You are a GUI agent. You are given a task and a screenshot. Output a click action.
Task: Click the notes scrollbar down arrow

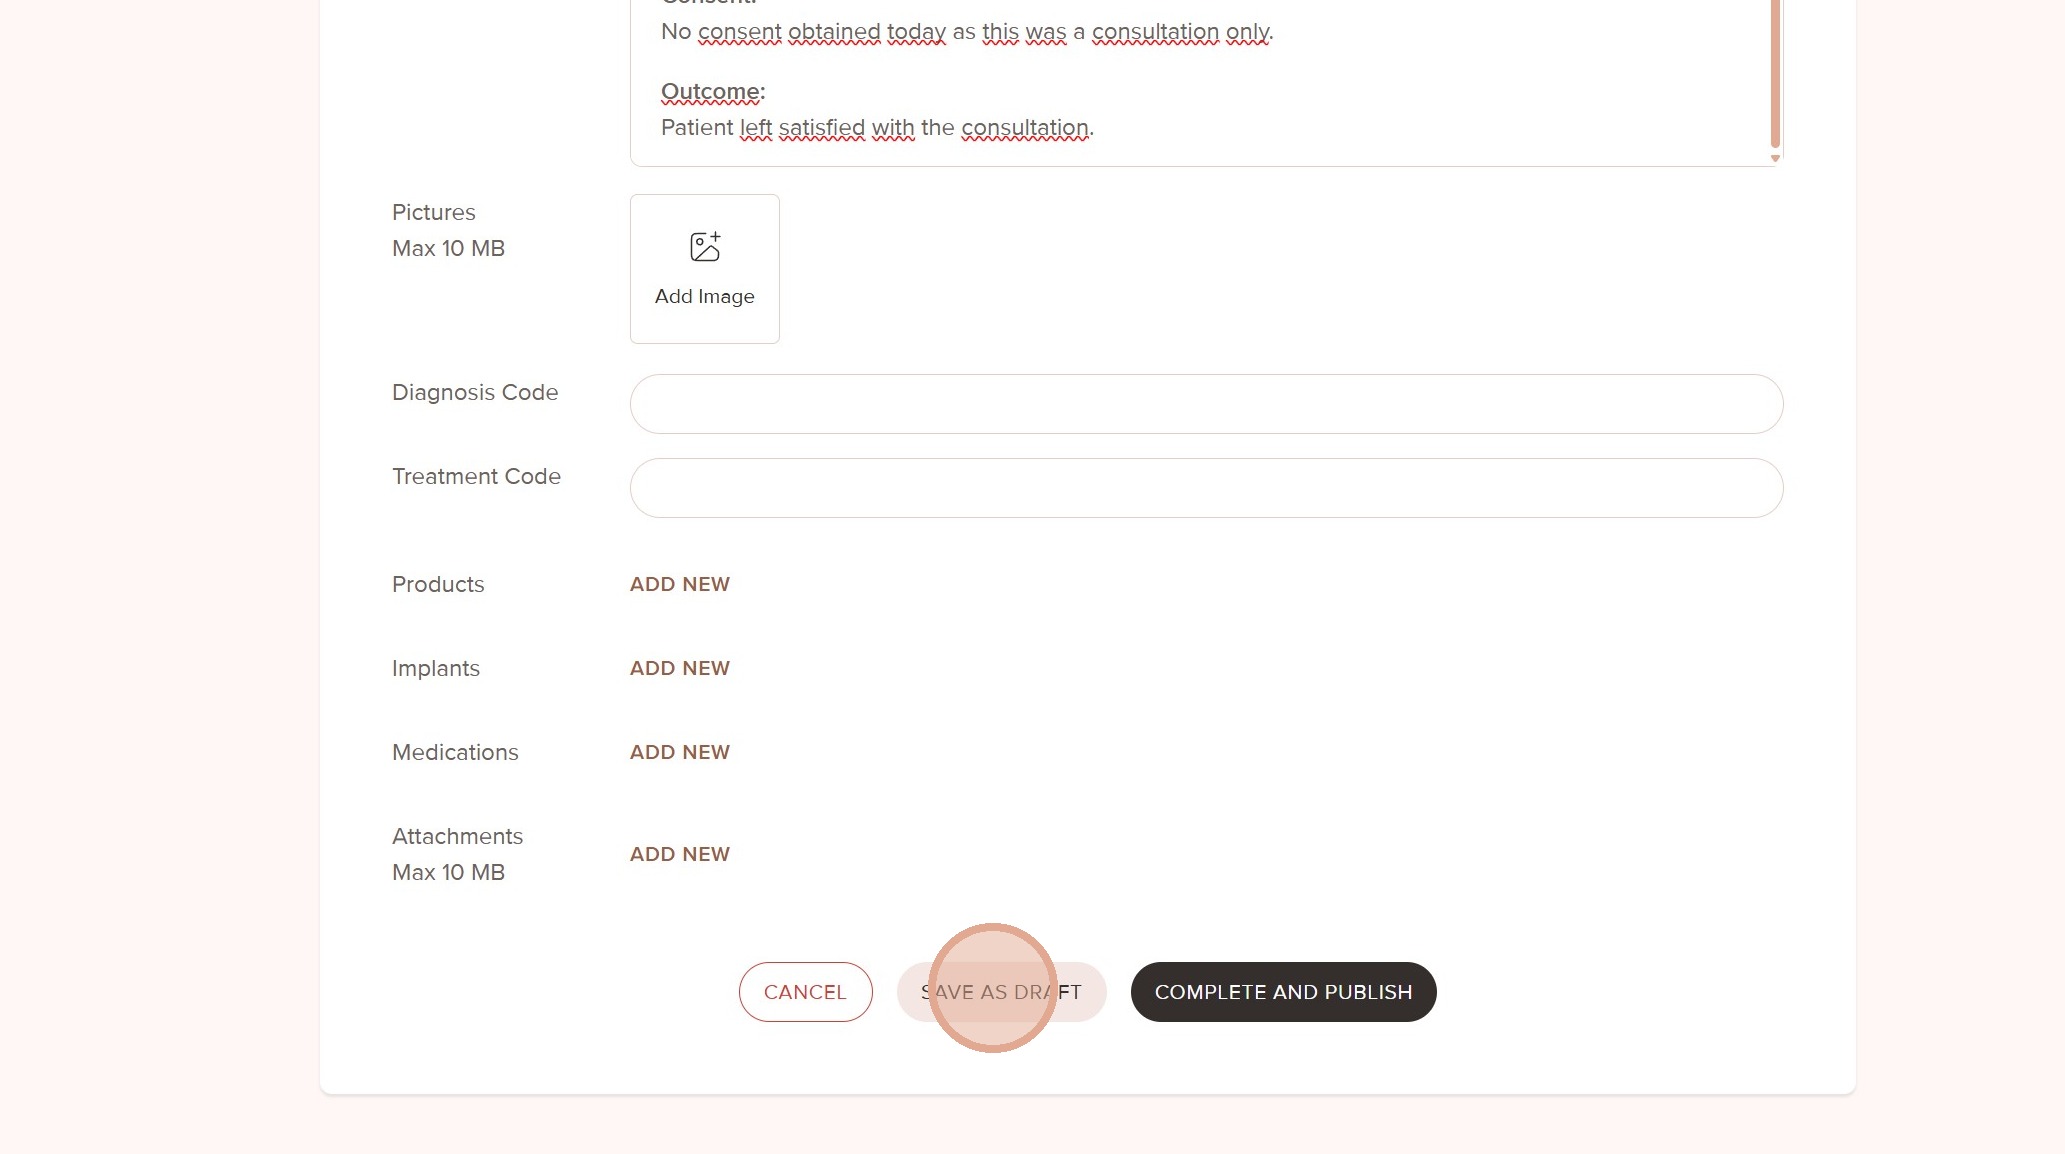click(1775, 158)
